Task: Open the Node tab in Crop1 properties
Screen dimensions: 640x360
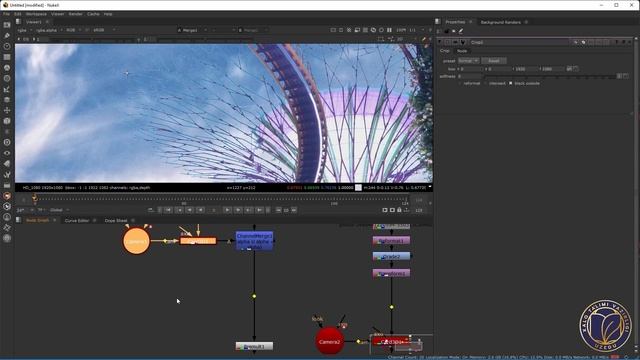Action: coord(462,51)
